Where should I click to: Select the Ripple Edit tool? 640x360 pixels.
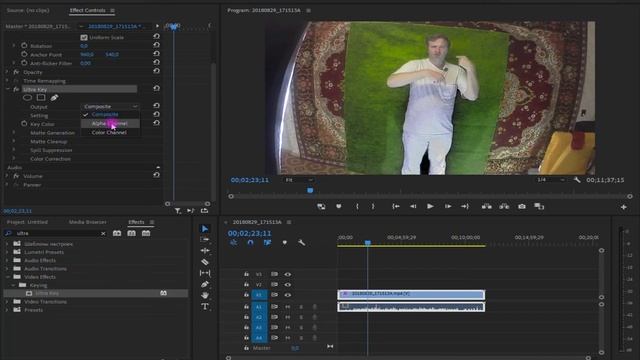[205, 251]
